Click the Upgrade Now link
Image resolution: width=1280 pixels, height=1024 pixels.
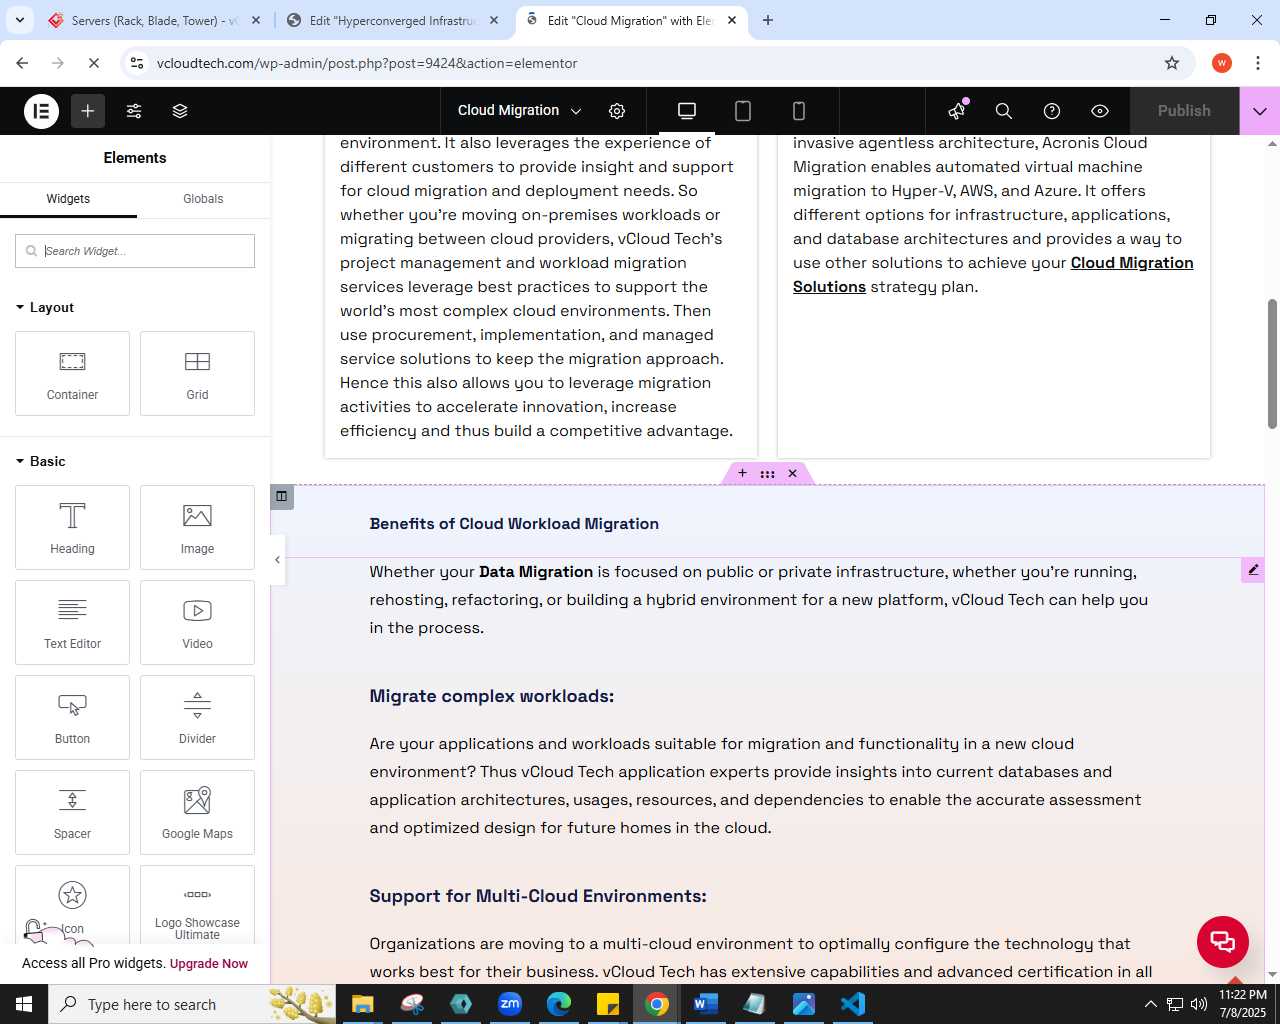click(x=209, y=964)
